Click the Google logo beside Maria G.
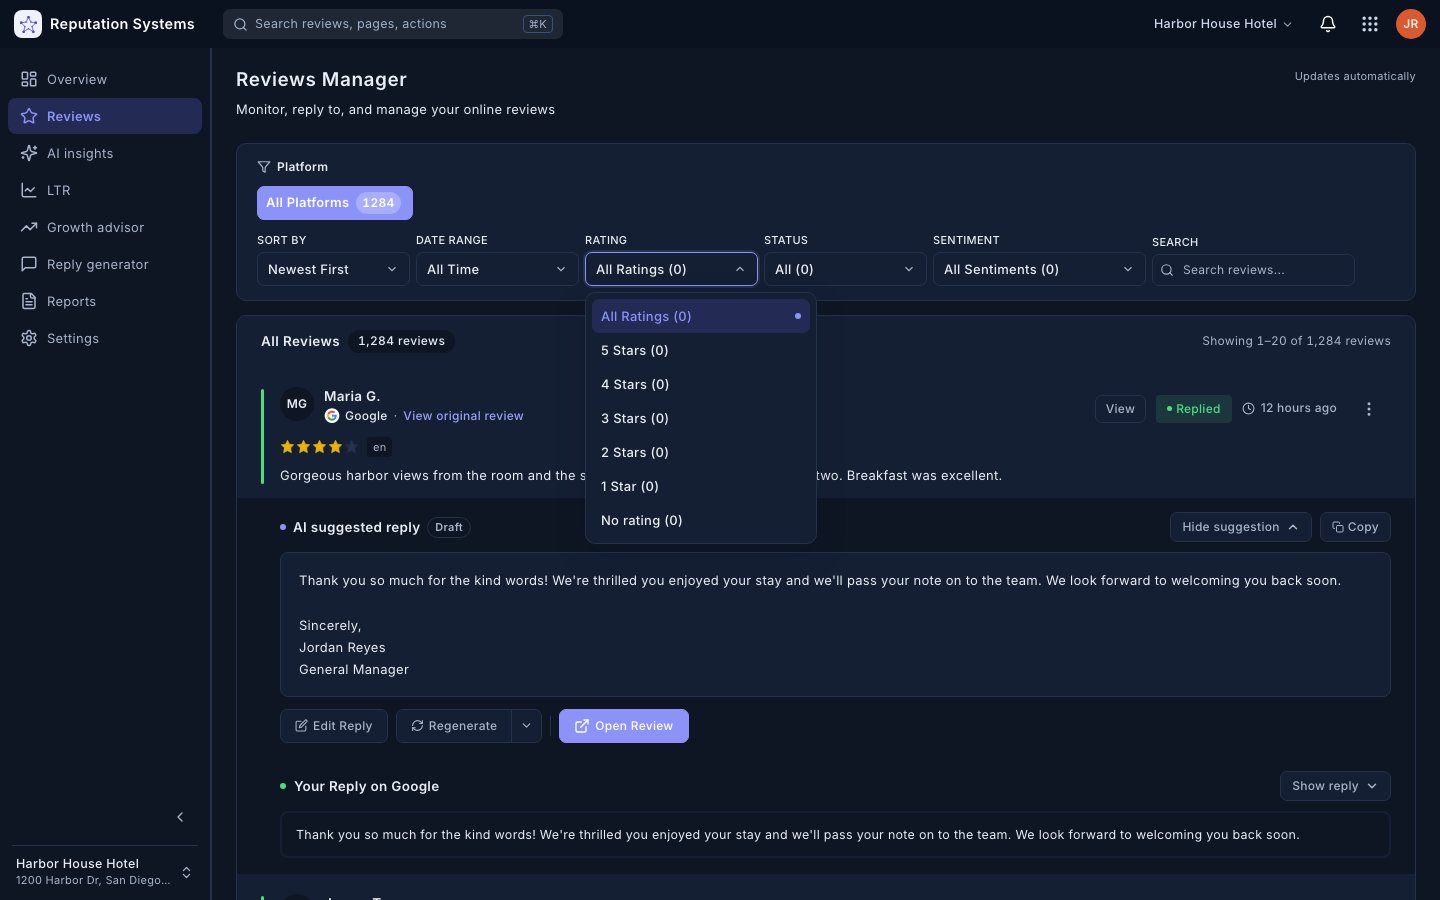This screenshot has height=900, width=1440. 332,416
